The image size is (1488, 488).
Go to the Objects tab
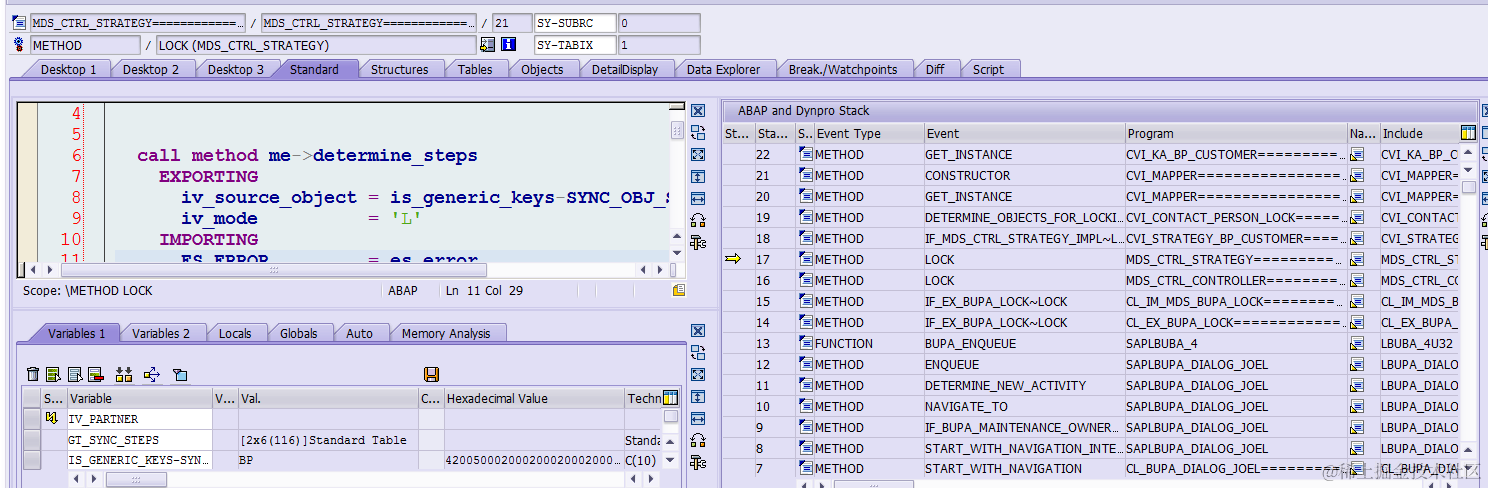(x=542, y=69)
